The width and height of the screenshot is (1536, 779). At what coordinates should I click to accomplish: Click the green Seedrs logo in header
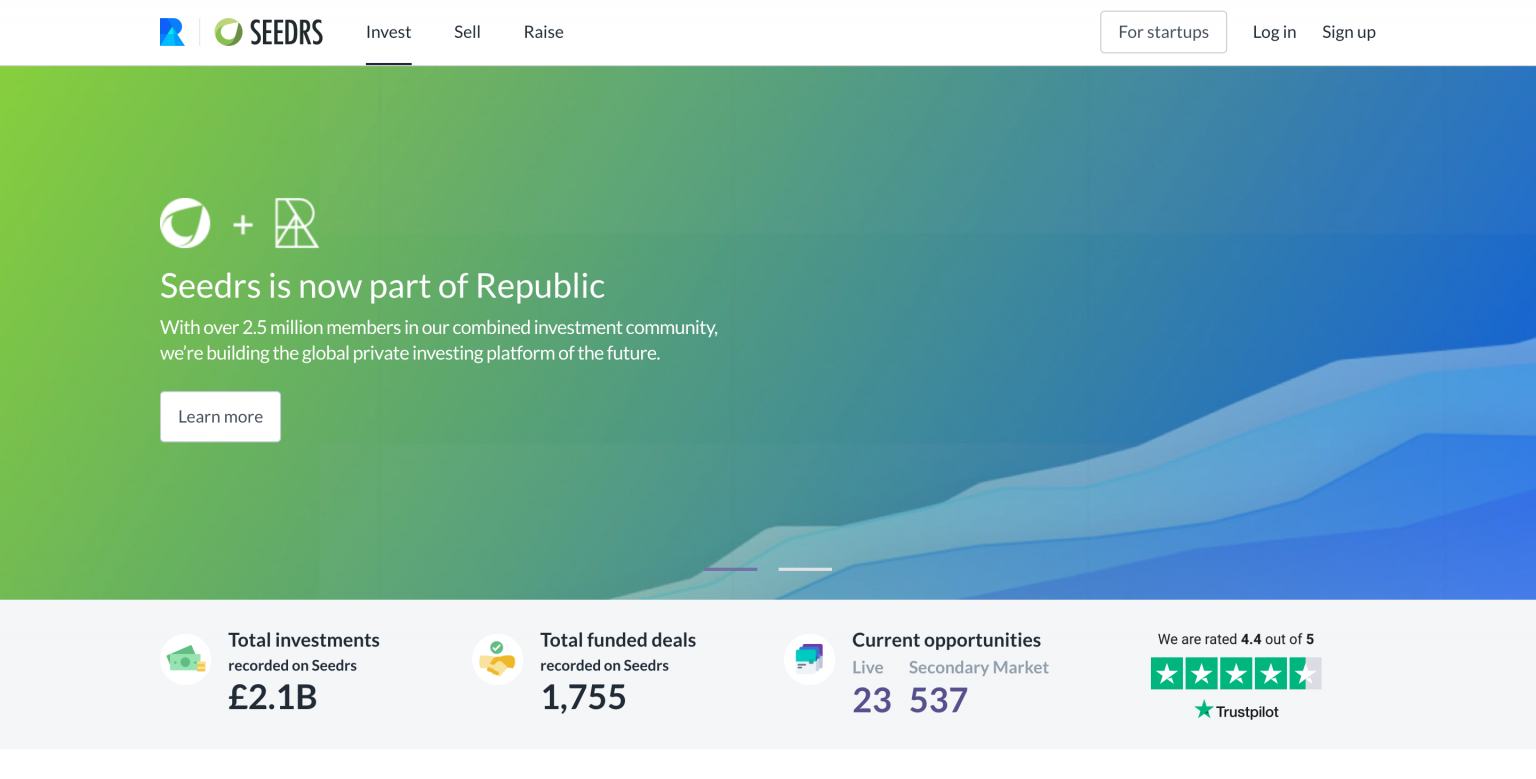click(269, 32)
